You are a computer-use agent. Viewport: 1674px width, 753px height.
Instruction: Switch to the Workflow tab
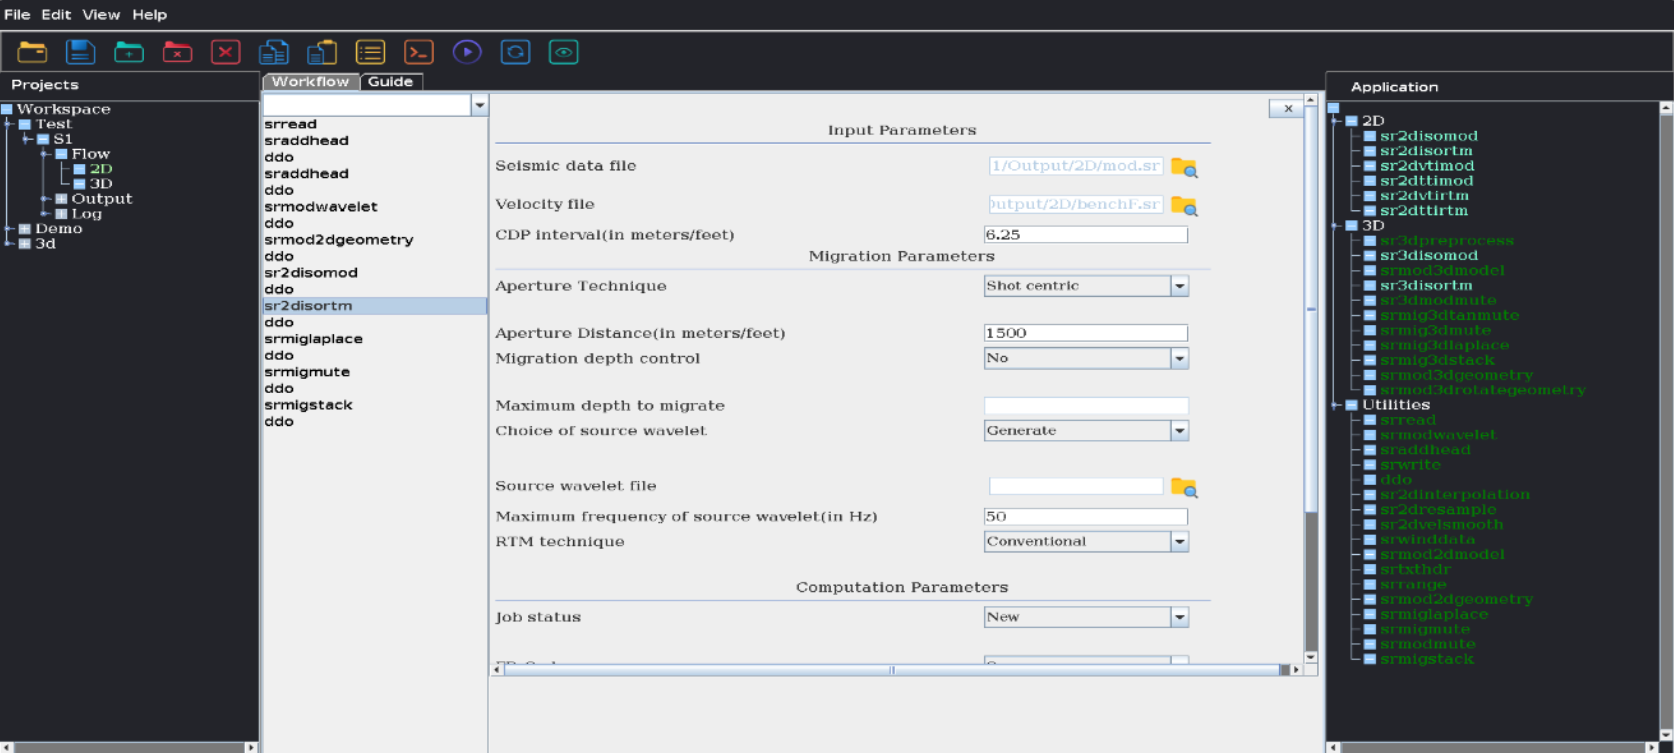pos(310,82)
